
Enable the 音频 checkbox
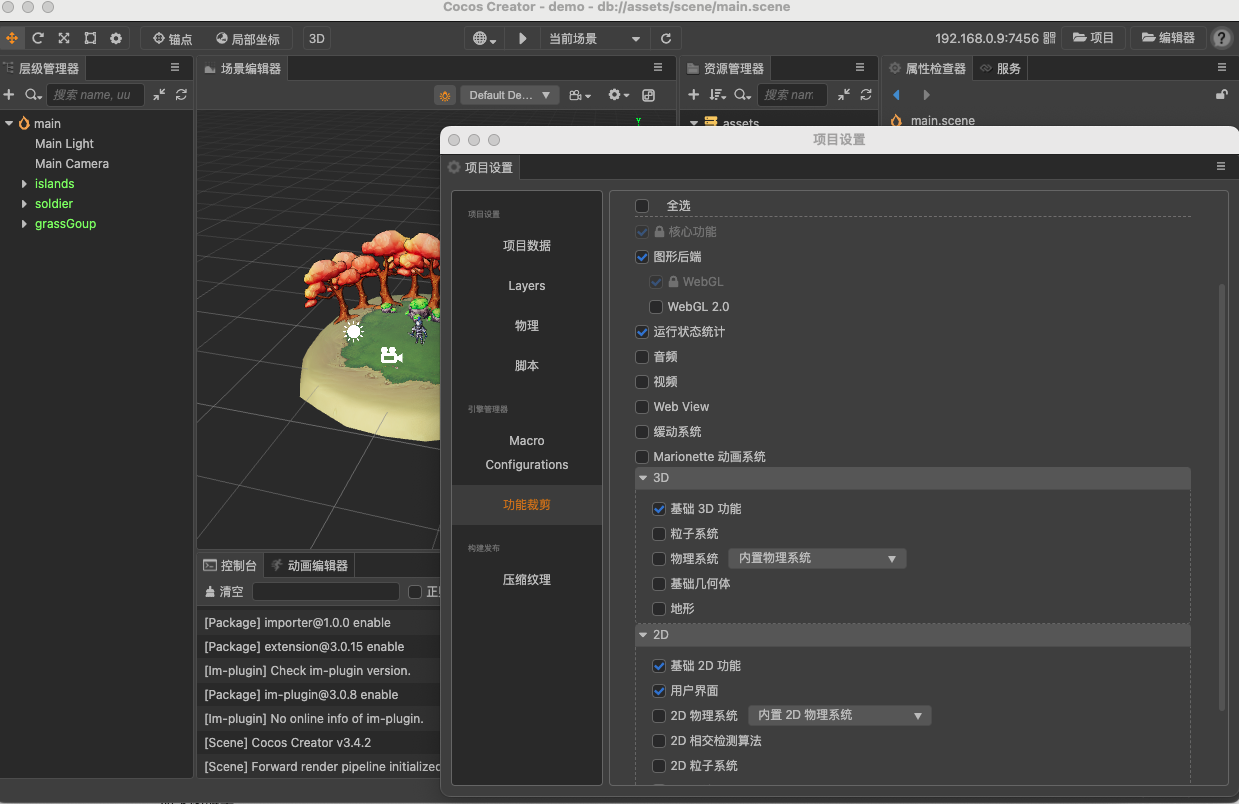click(x=642, y=357)
